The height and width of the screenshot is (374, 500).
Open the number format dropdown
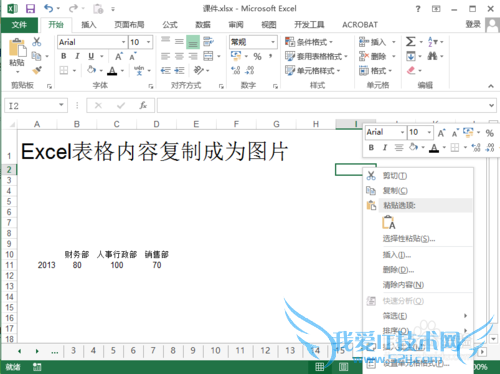pyautogui.click(x=273, y=42)
